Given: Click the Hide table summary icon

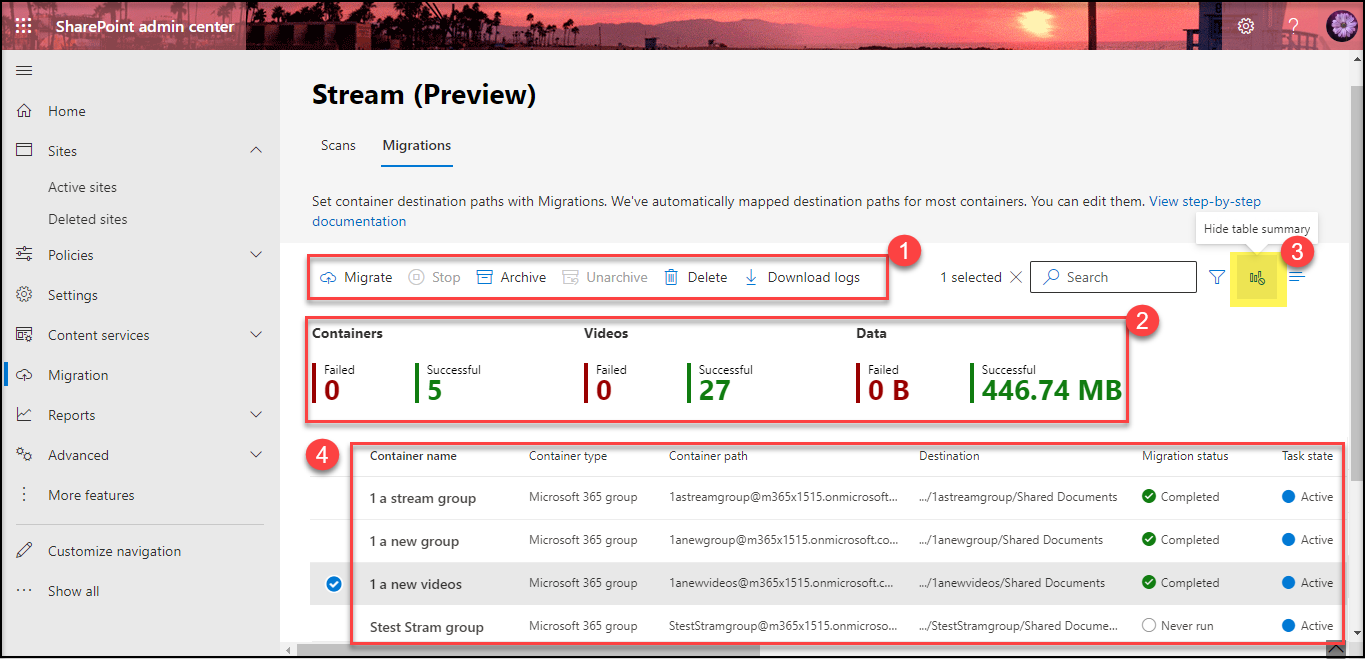Looking at the screenshot, I should [x=1257, y=278].
